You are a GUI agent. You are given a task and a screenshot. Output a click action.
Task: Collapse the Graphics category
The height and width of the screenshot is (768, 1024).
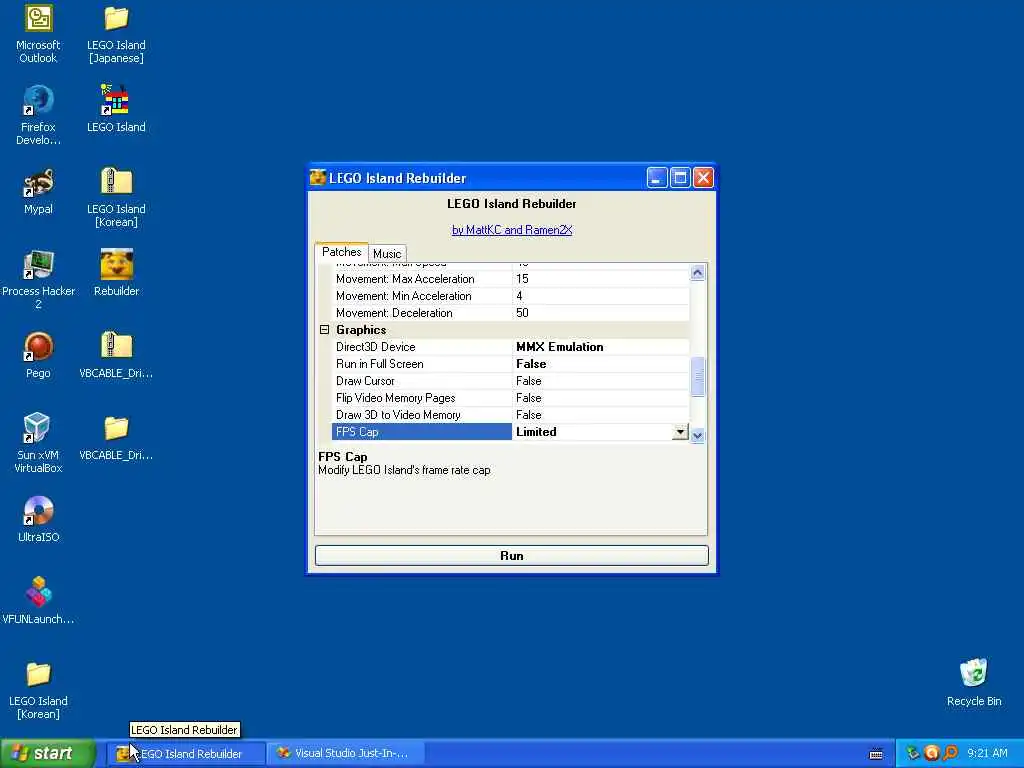coord(325,330)
